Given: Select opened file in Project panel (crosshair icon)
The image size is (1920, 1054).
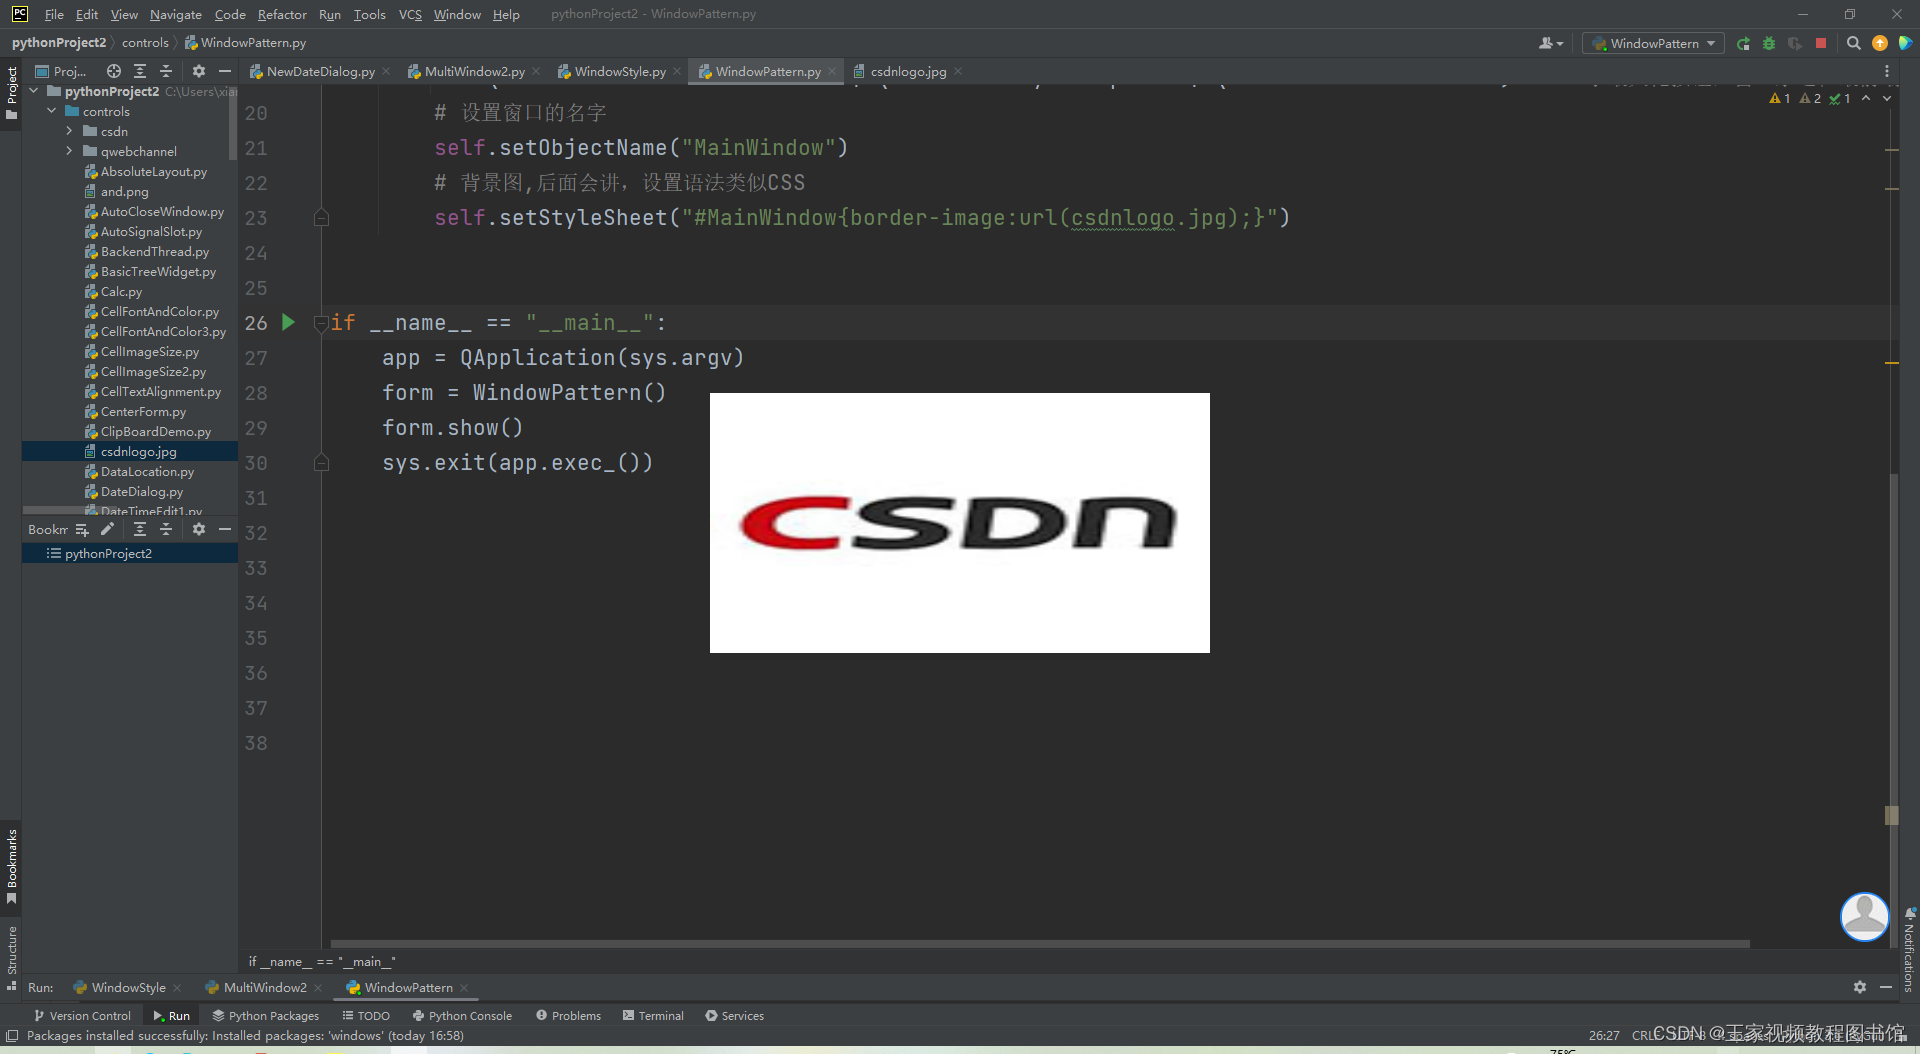Looking at the screenshot, I should [x=113, y=71].
